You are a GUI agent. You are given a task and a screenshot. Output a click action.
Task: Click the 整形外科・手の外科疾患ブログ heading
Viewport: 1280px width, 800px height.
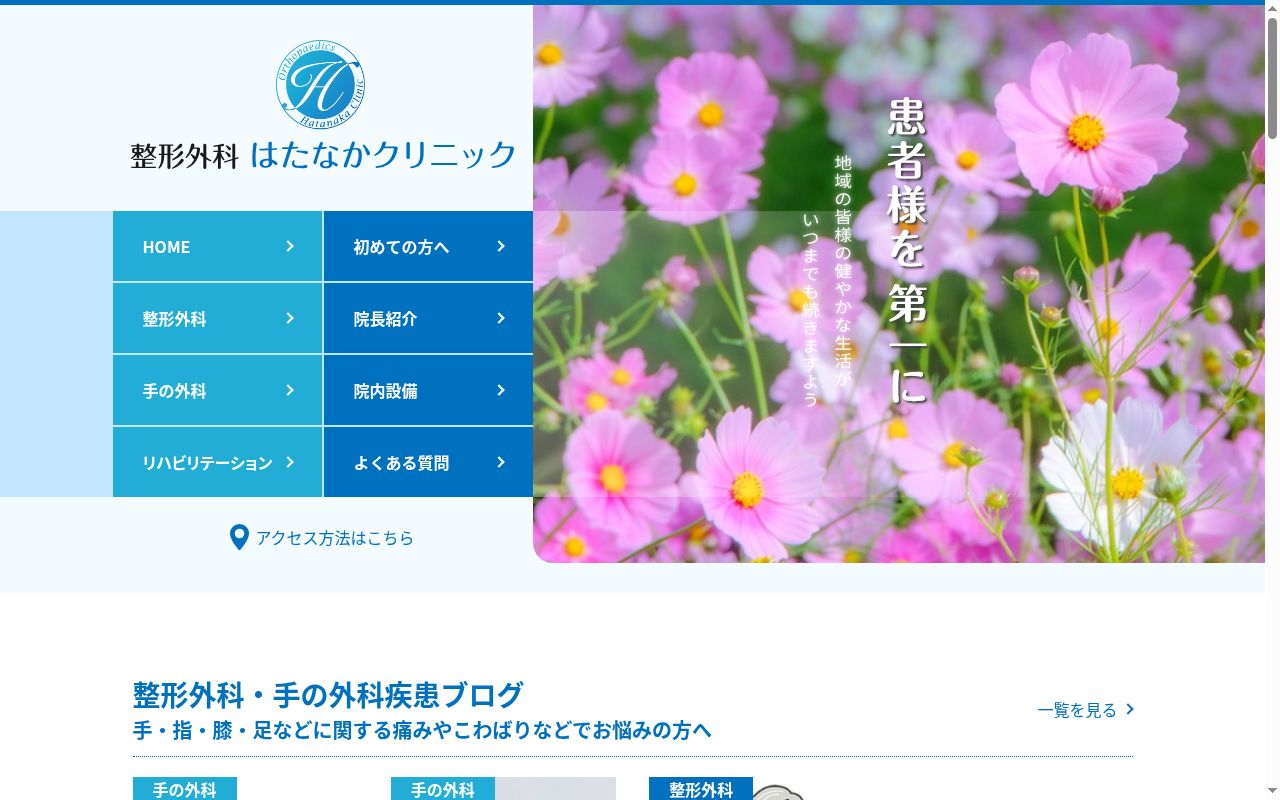point(328,695)
